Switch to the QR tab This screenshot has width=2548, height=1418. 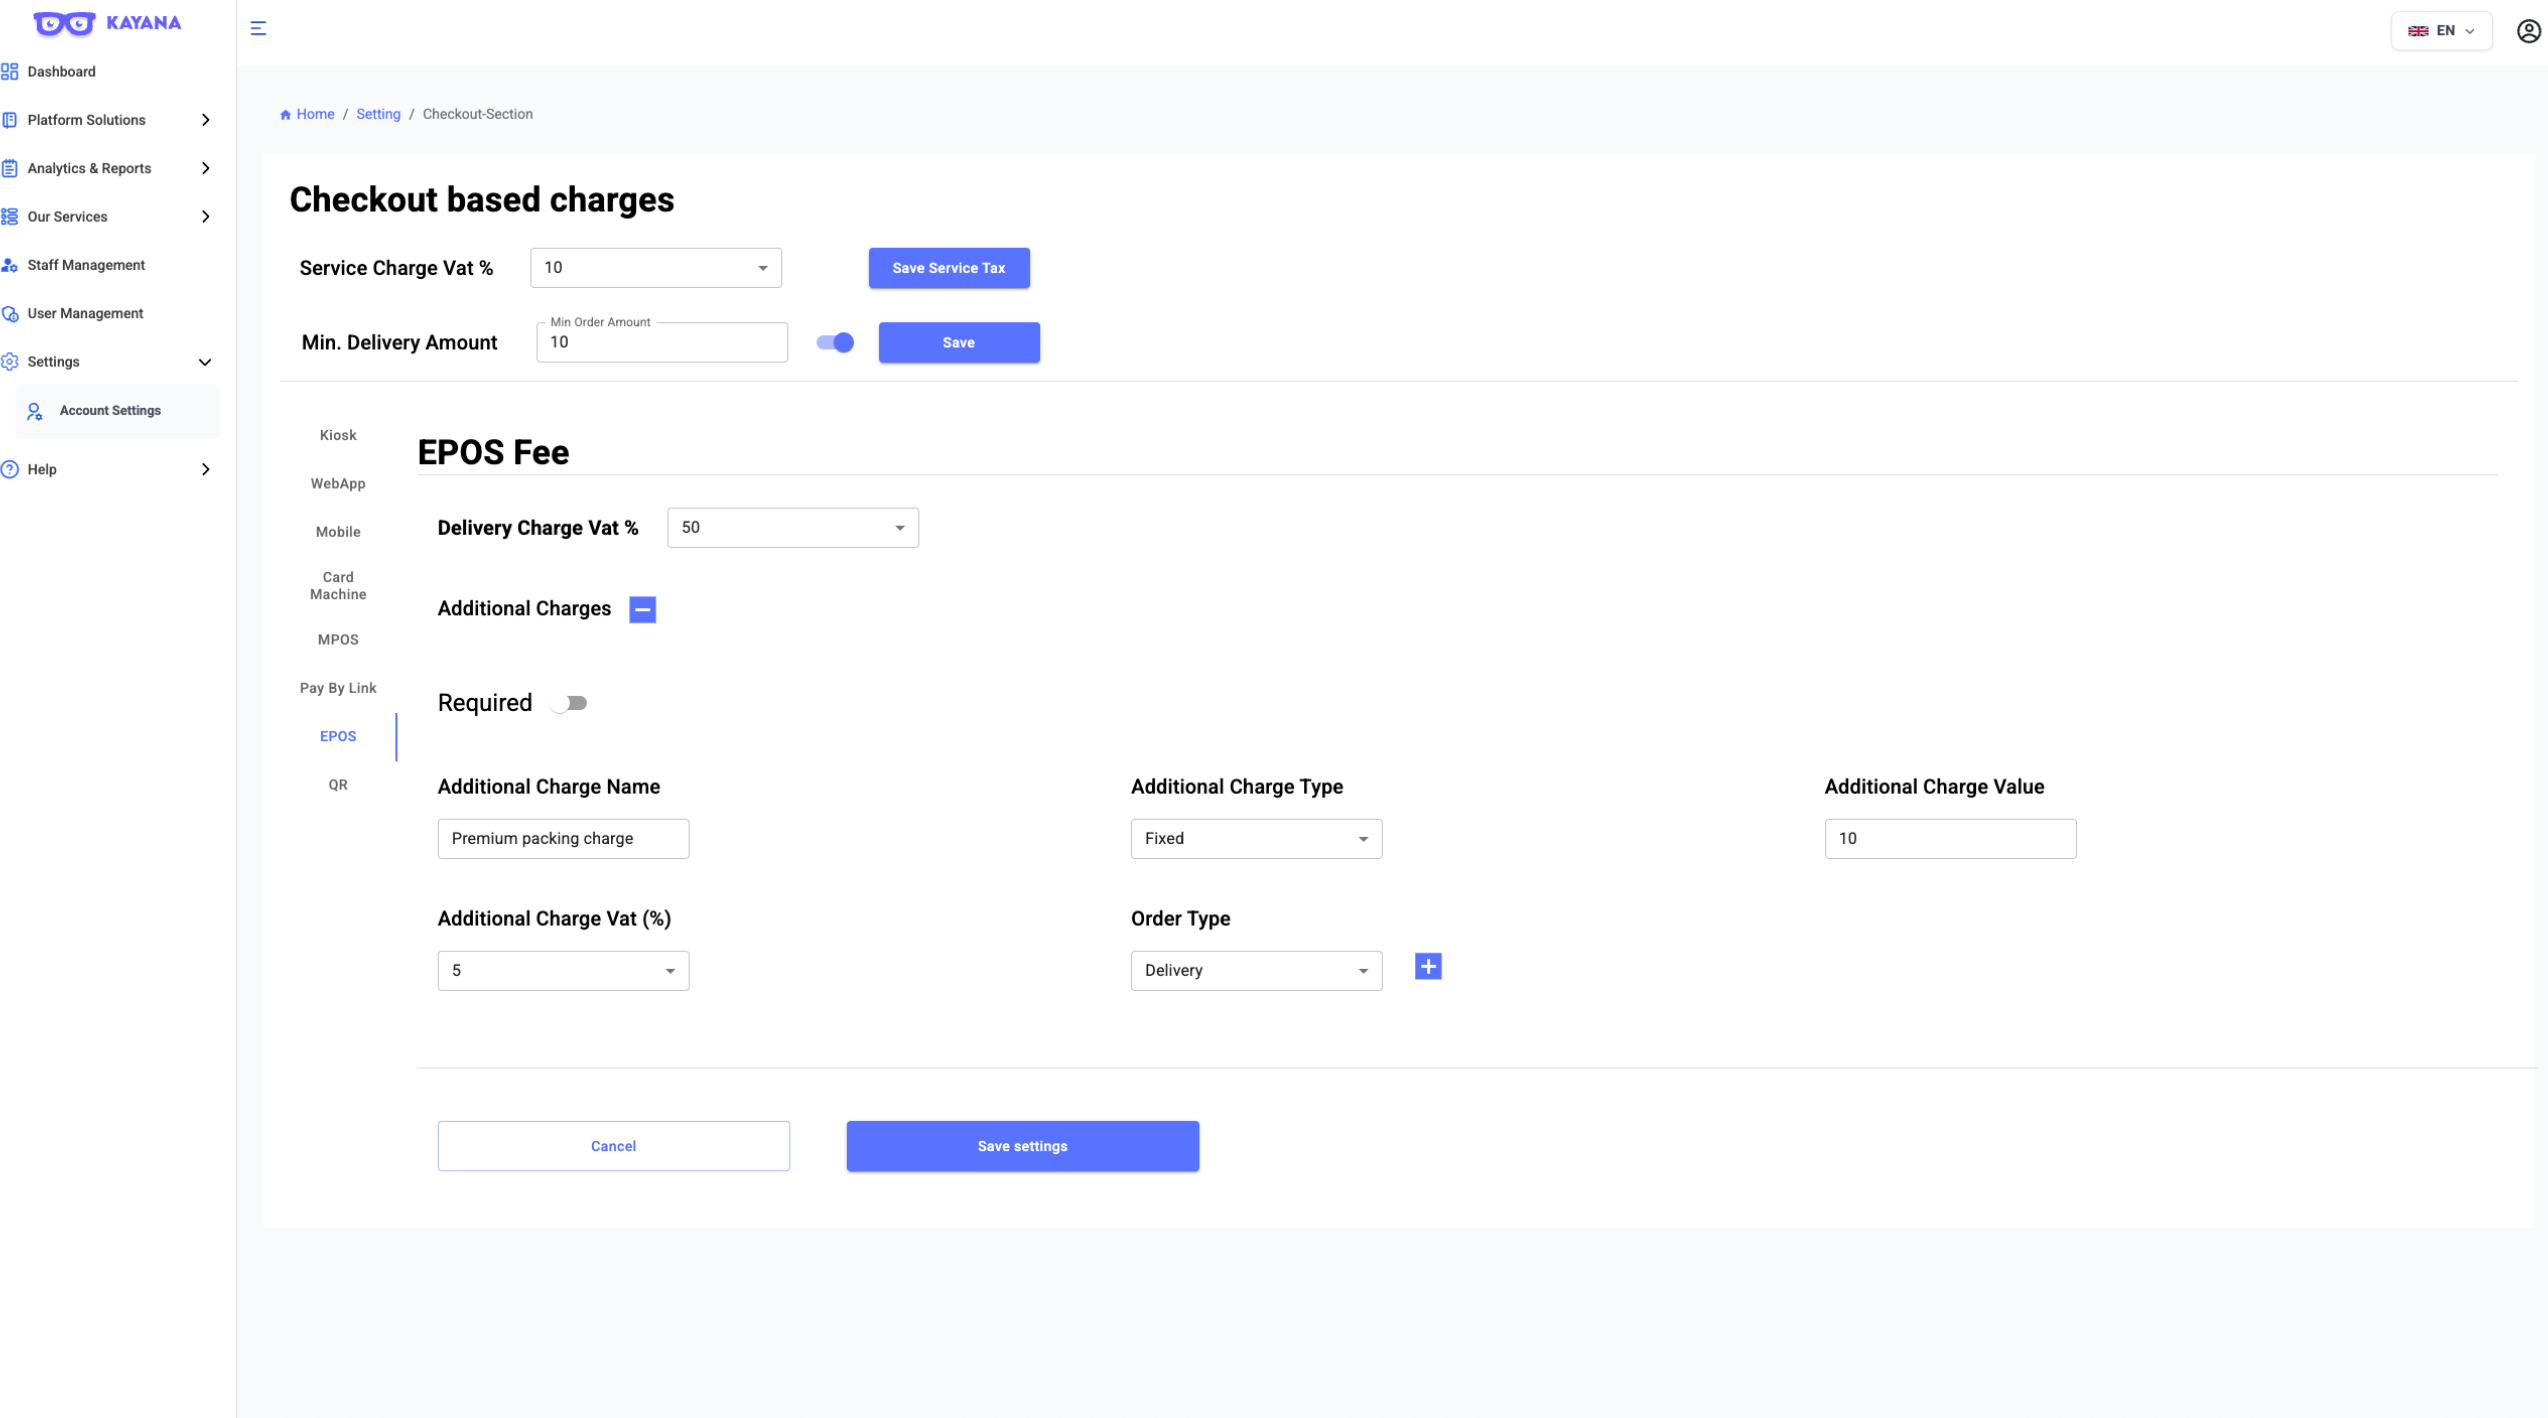click(x=338, y=785)
